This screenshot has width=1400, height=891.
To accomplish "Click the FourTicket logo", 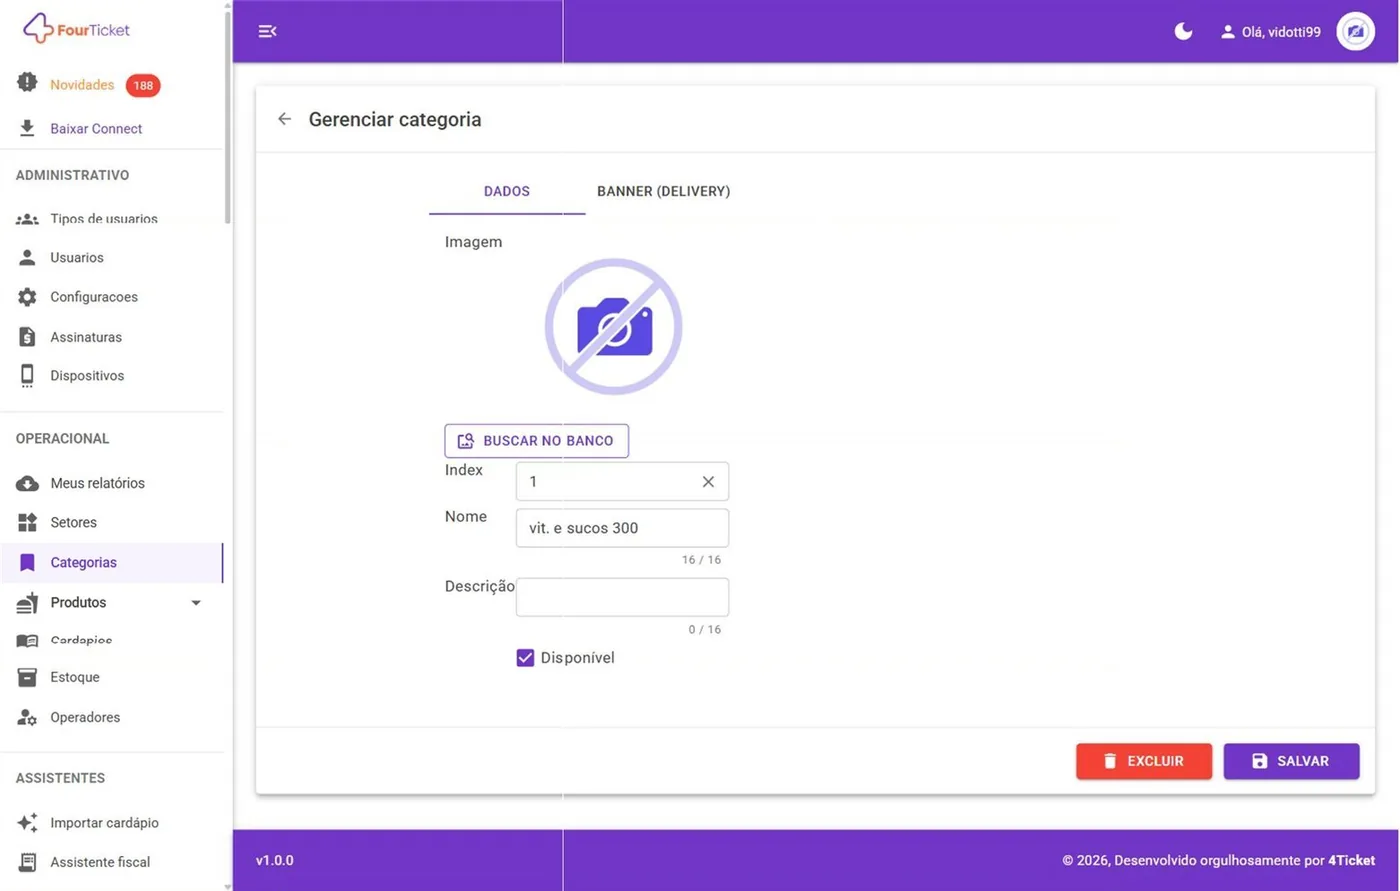I will pos(77,29).
